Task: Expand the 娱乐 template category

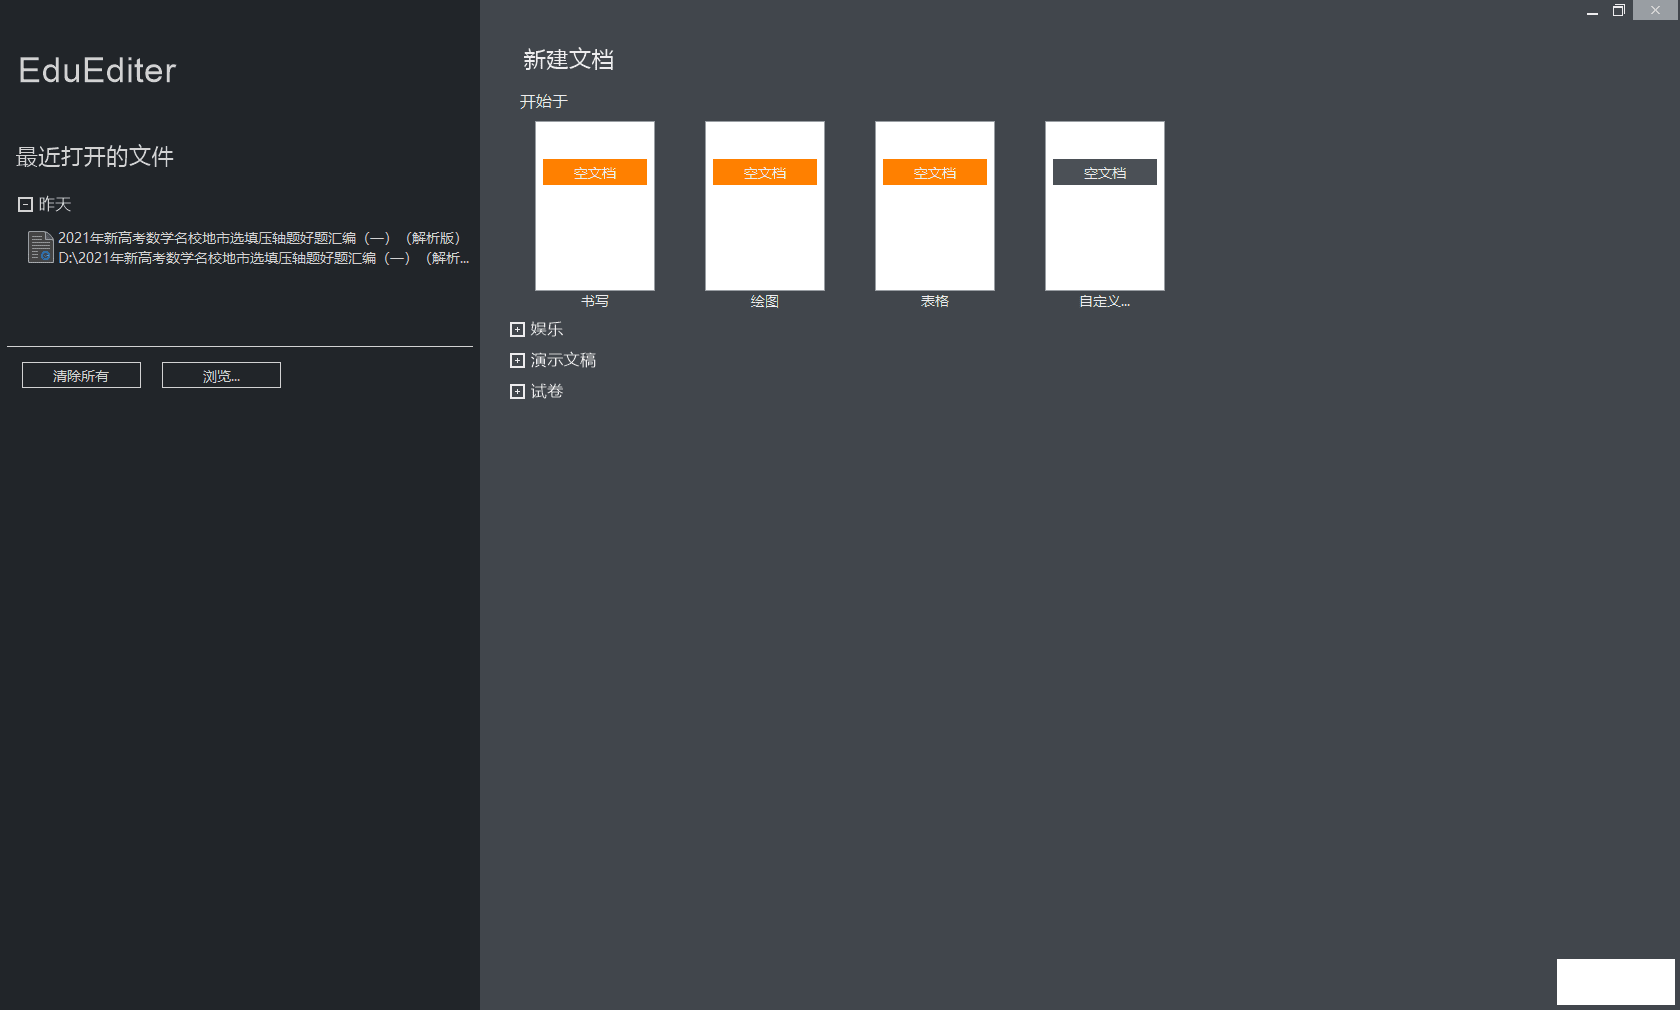Action: (x=517, y=329)
